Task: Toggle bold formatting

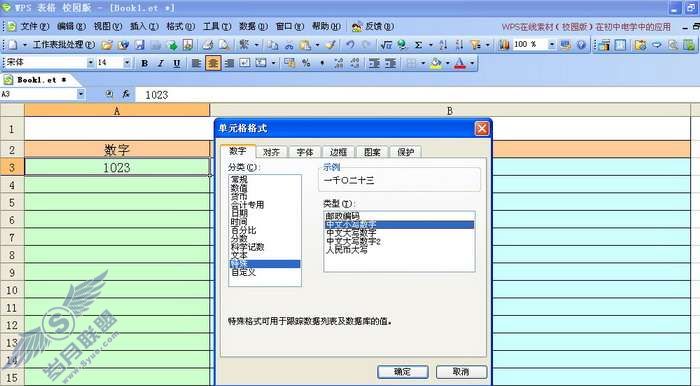Action: [144, 63]
